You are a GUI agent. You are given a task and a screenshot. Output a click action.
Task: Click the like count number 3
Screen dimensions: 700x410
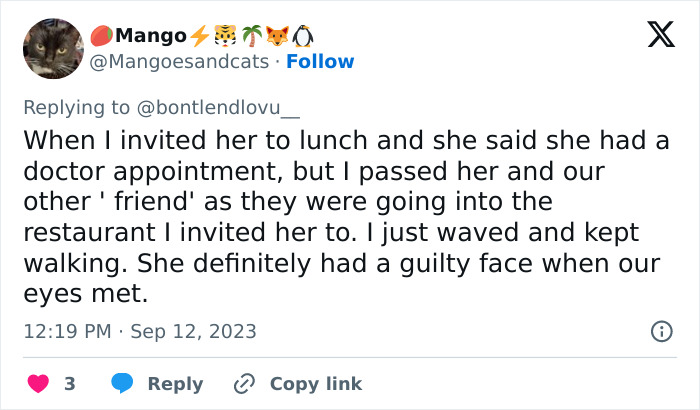click(70, 383)
